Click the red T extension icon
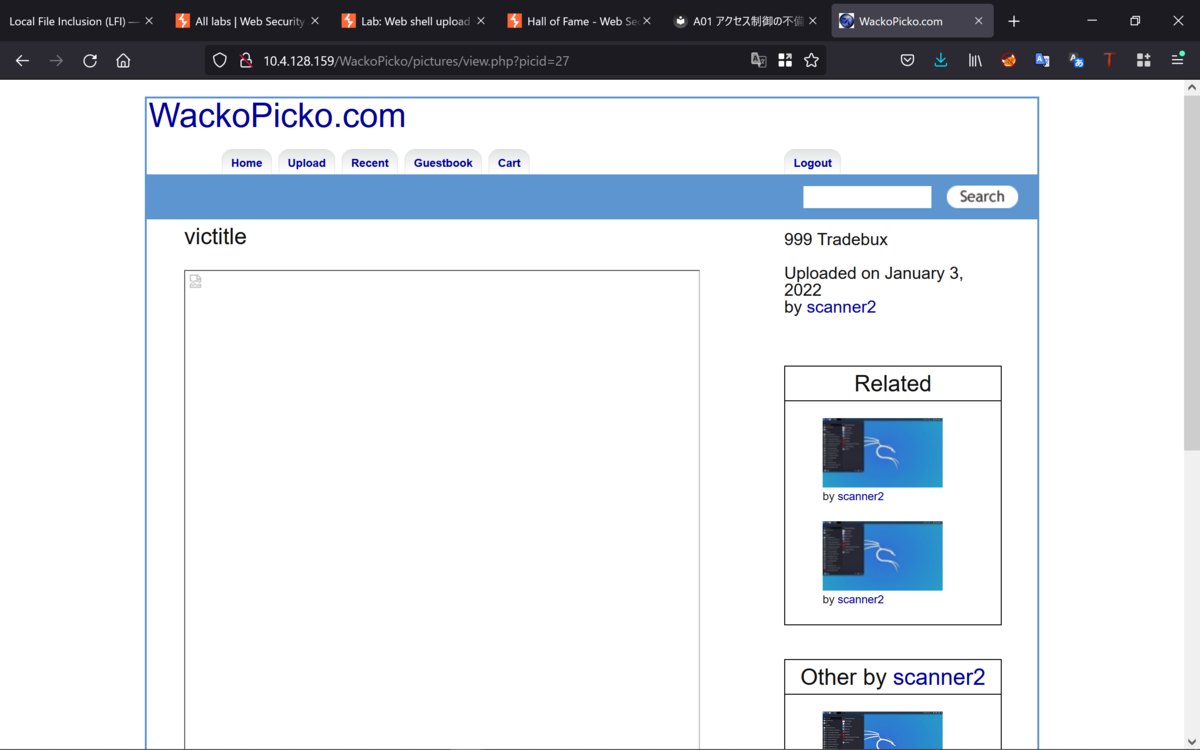1200x750 pixels. 1109,60
